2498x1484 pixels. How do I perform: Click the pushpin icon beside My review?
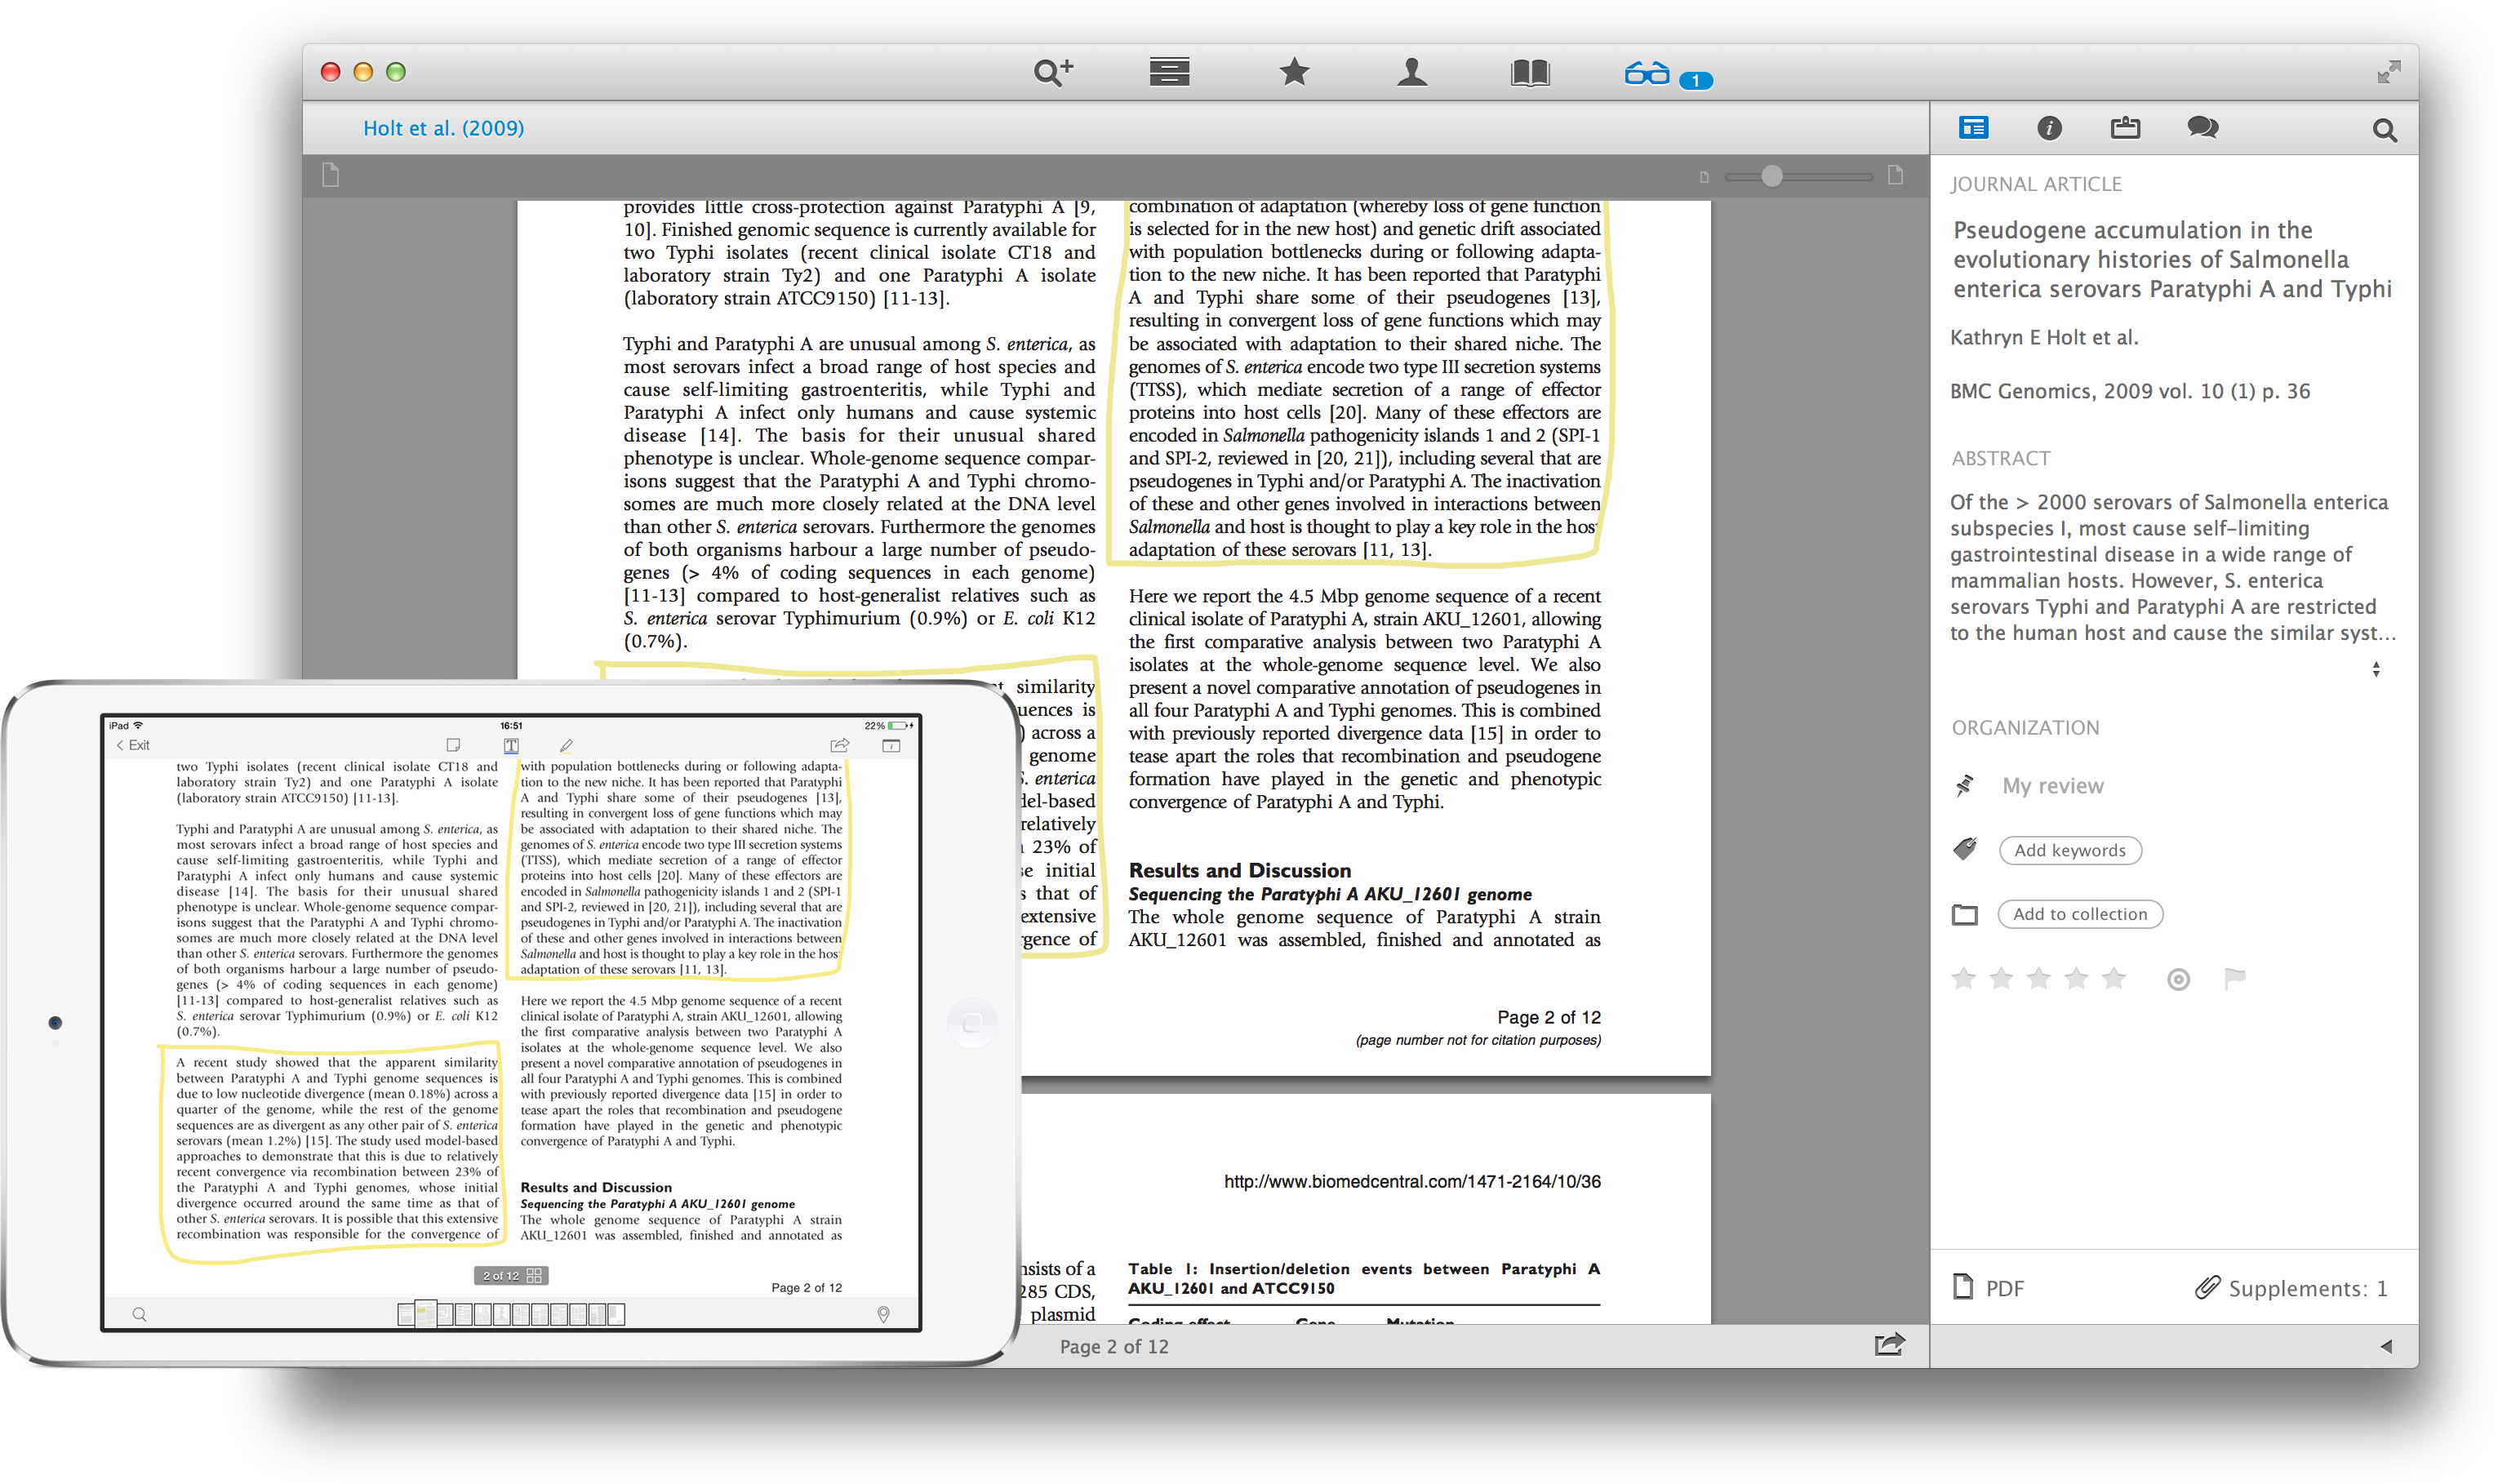1963,785
